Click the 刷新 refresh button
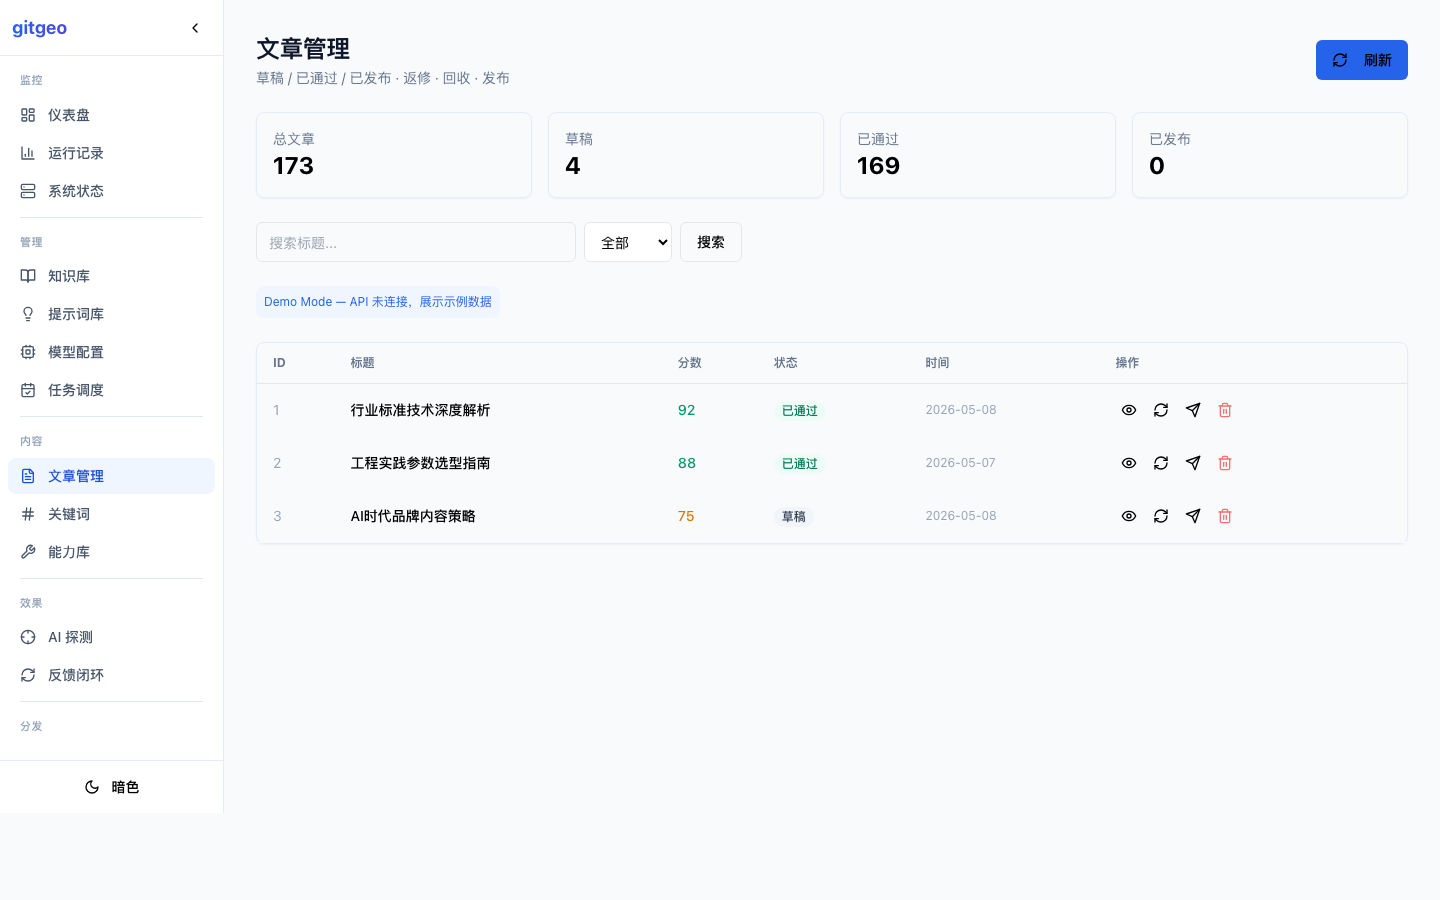The image size is (1440, 900). (x=1361, y=60)
